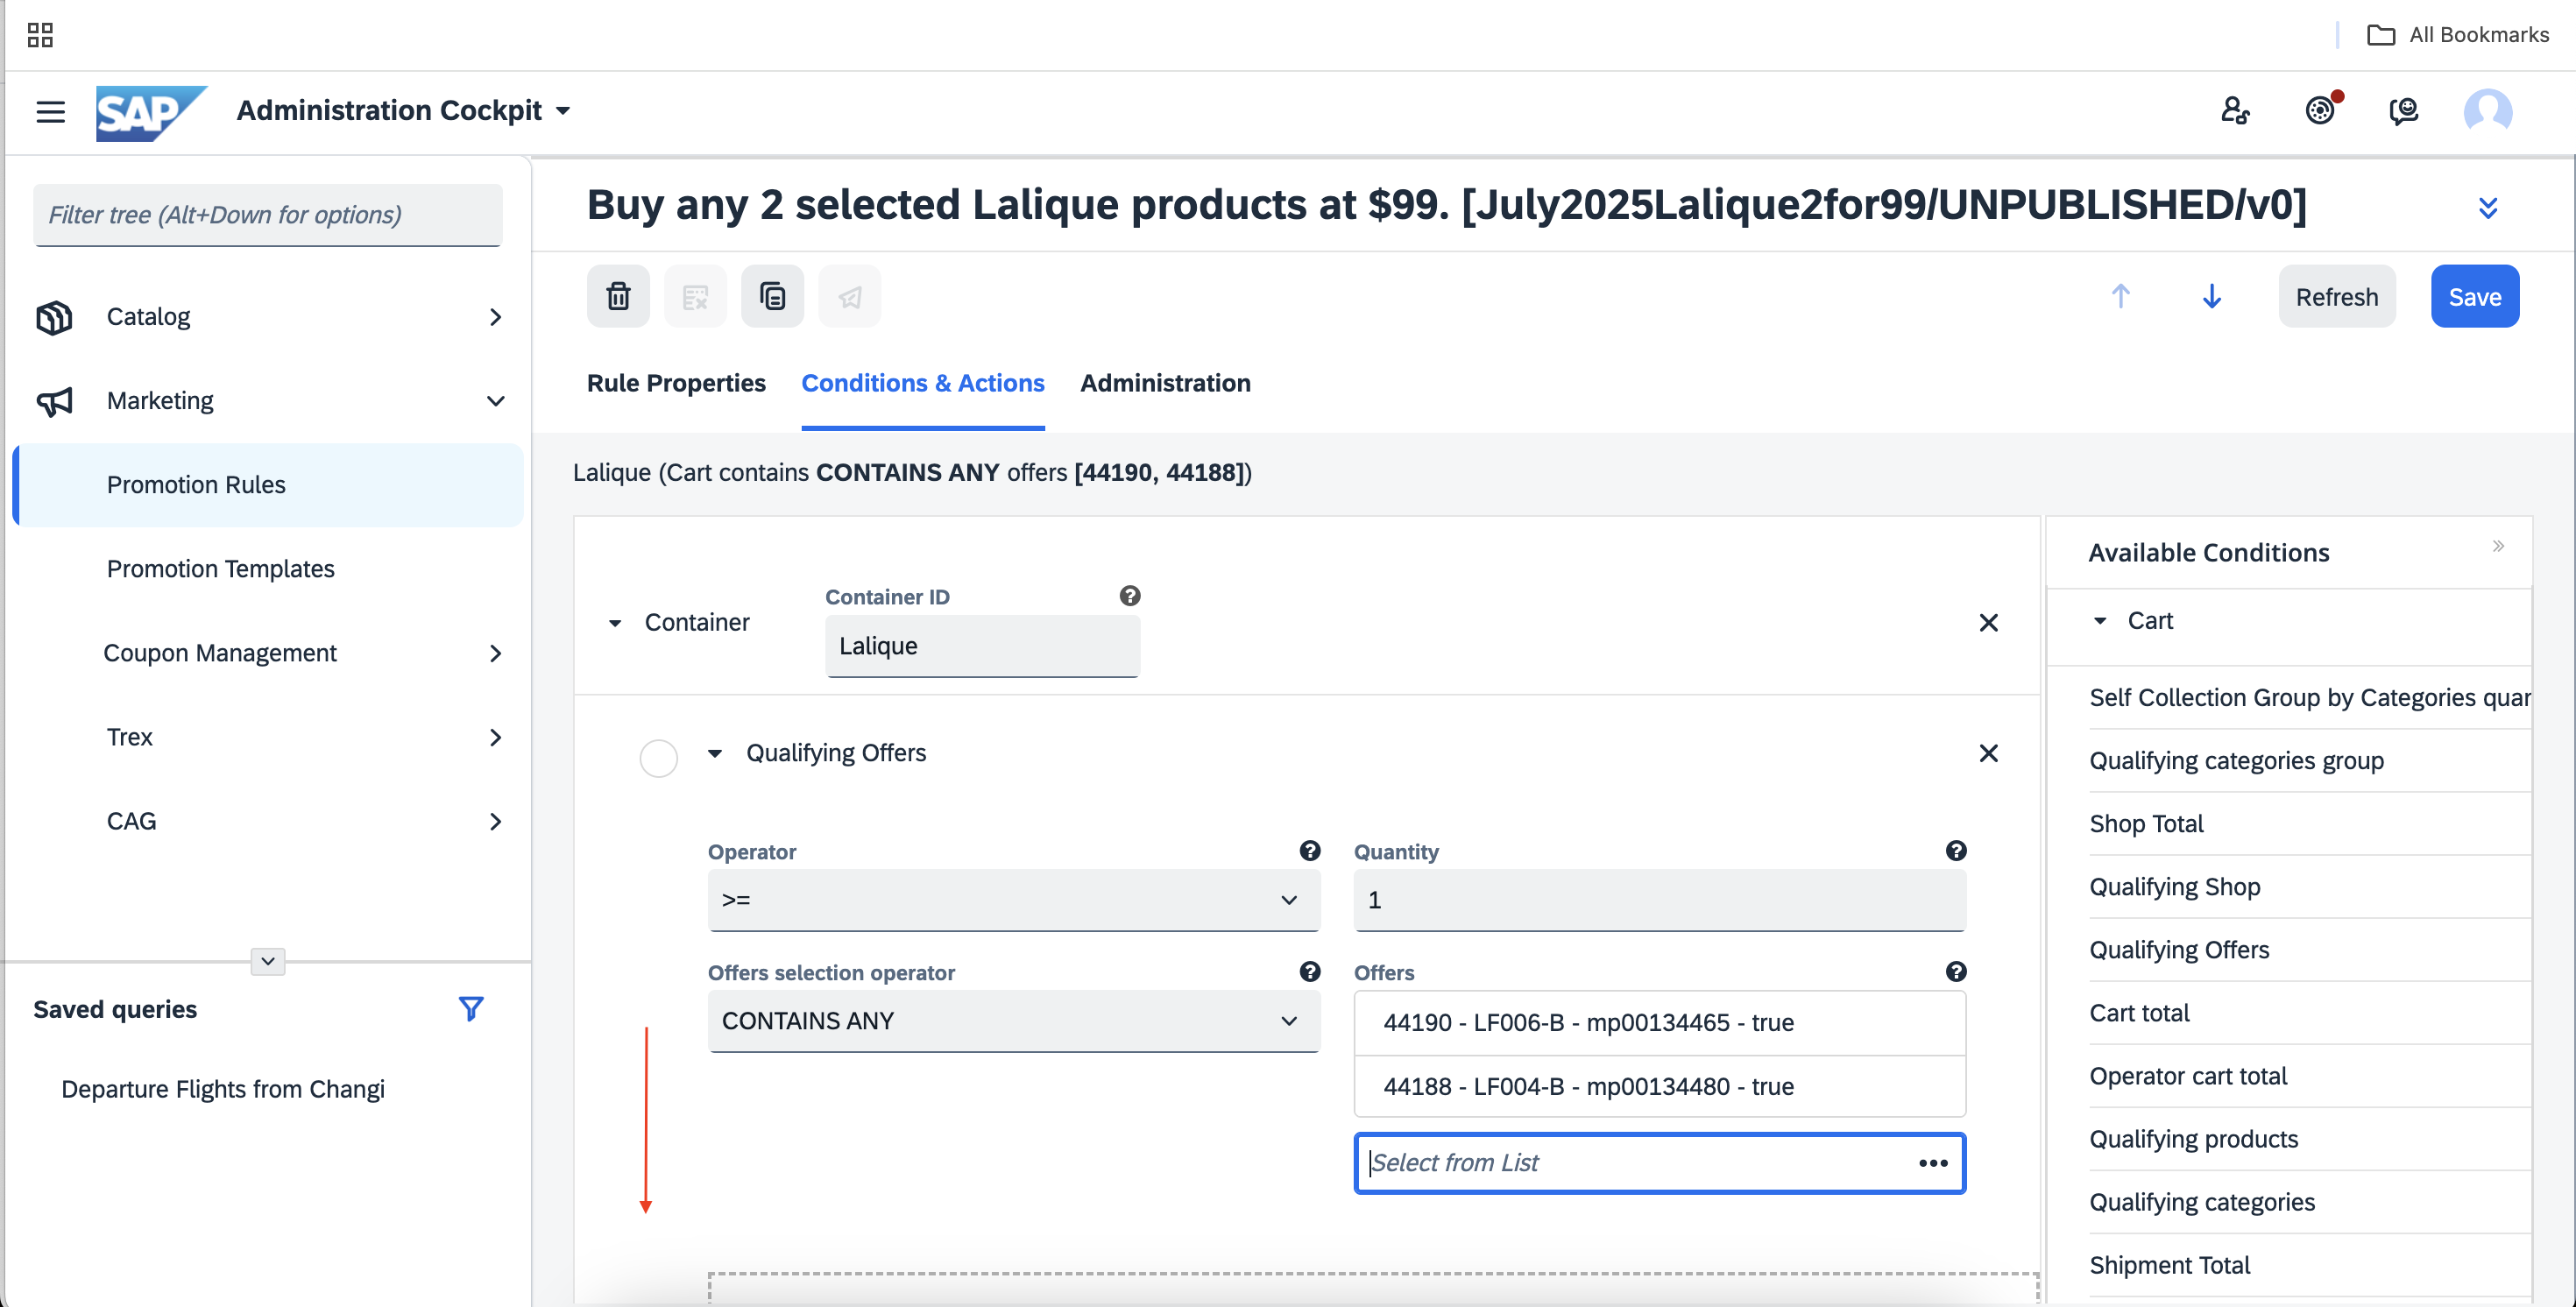Go to the next item with down arrow
The image size is (2576, 1307).
point(2212,296)
